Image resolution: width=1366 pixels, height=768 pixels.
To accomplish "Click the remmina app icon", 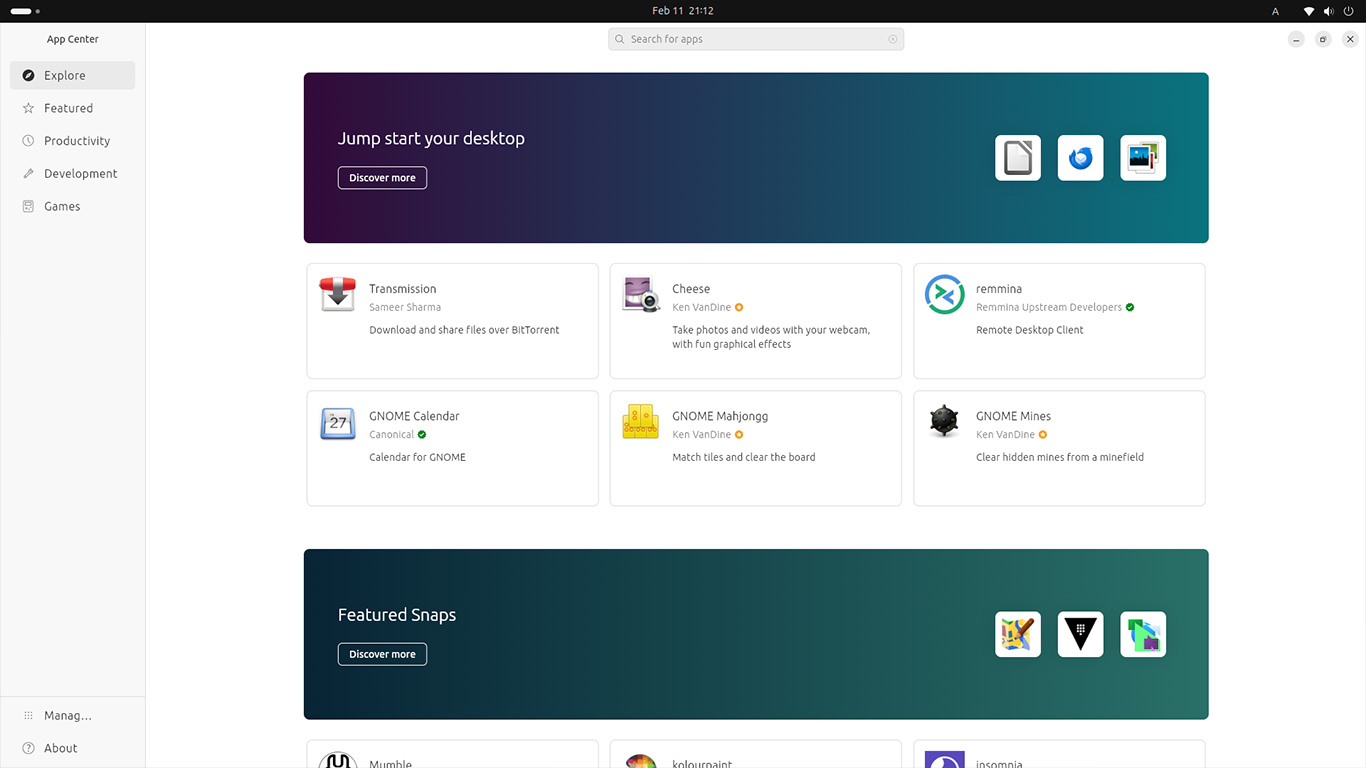I will pyautogui.click(x=944, y=295).
